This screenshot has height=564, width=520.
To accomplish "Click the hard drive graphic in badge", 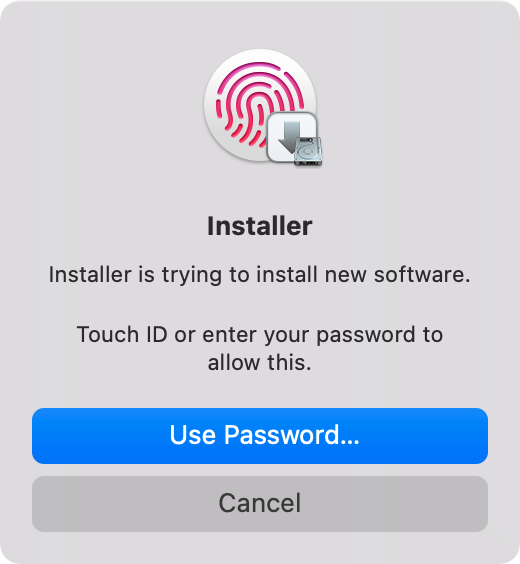I will (308, 151).
